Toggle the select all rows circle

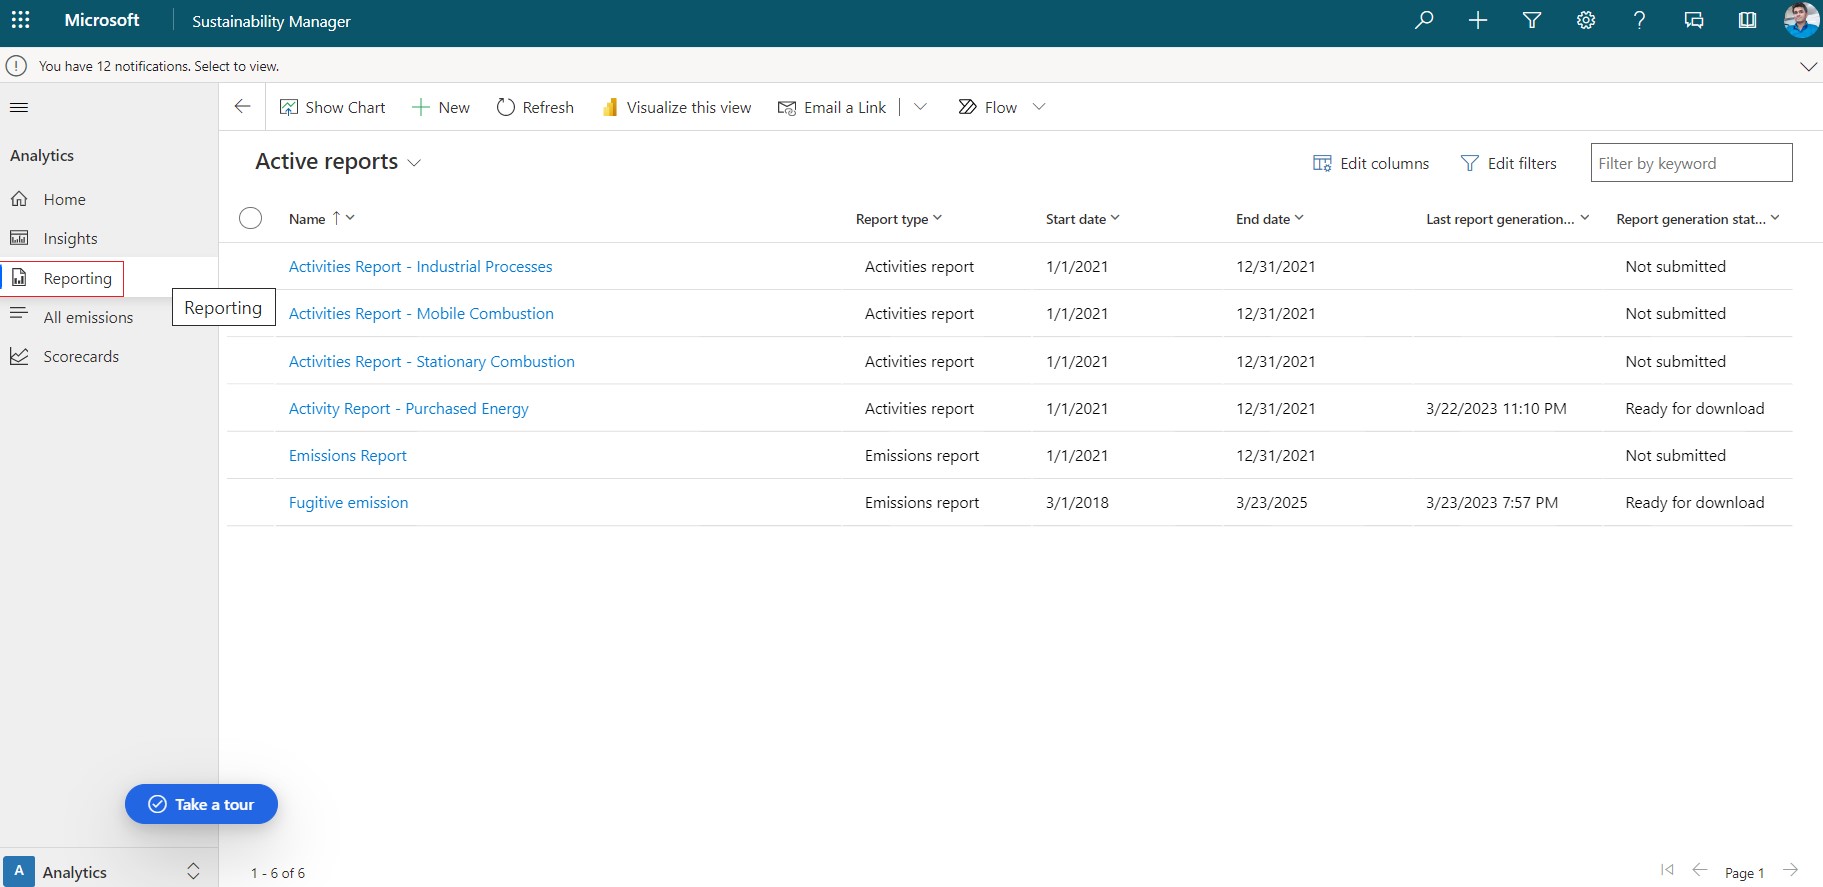pos(250,218)
